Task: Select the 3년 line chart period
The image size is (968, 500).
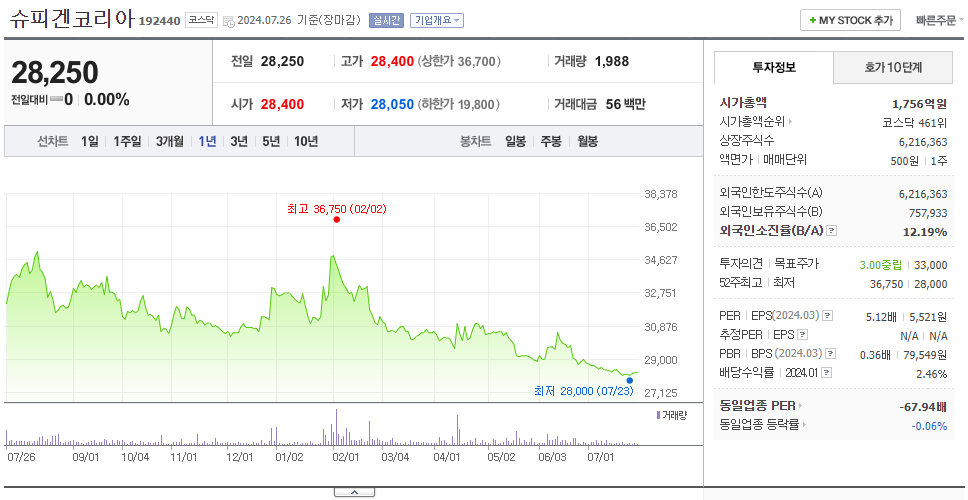Action: 239,141
